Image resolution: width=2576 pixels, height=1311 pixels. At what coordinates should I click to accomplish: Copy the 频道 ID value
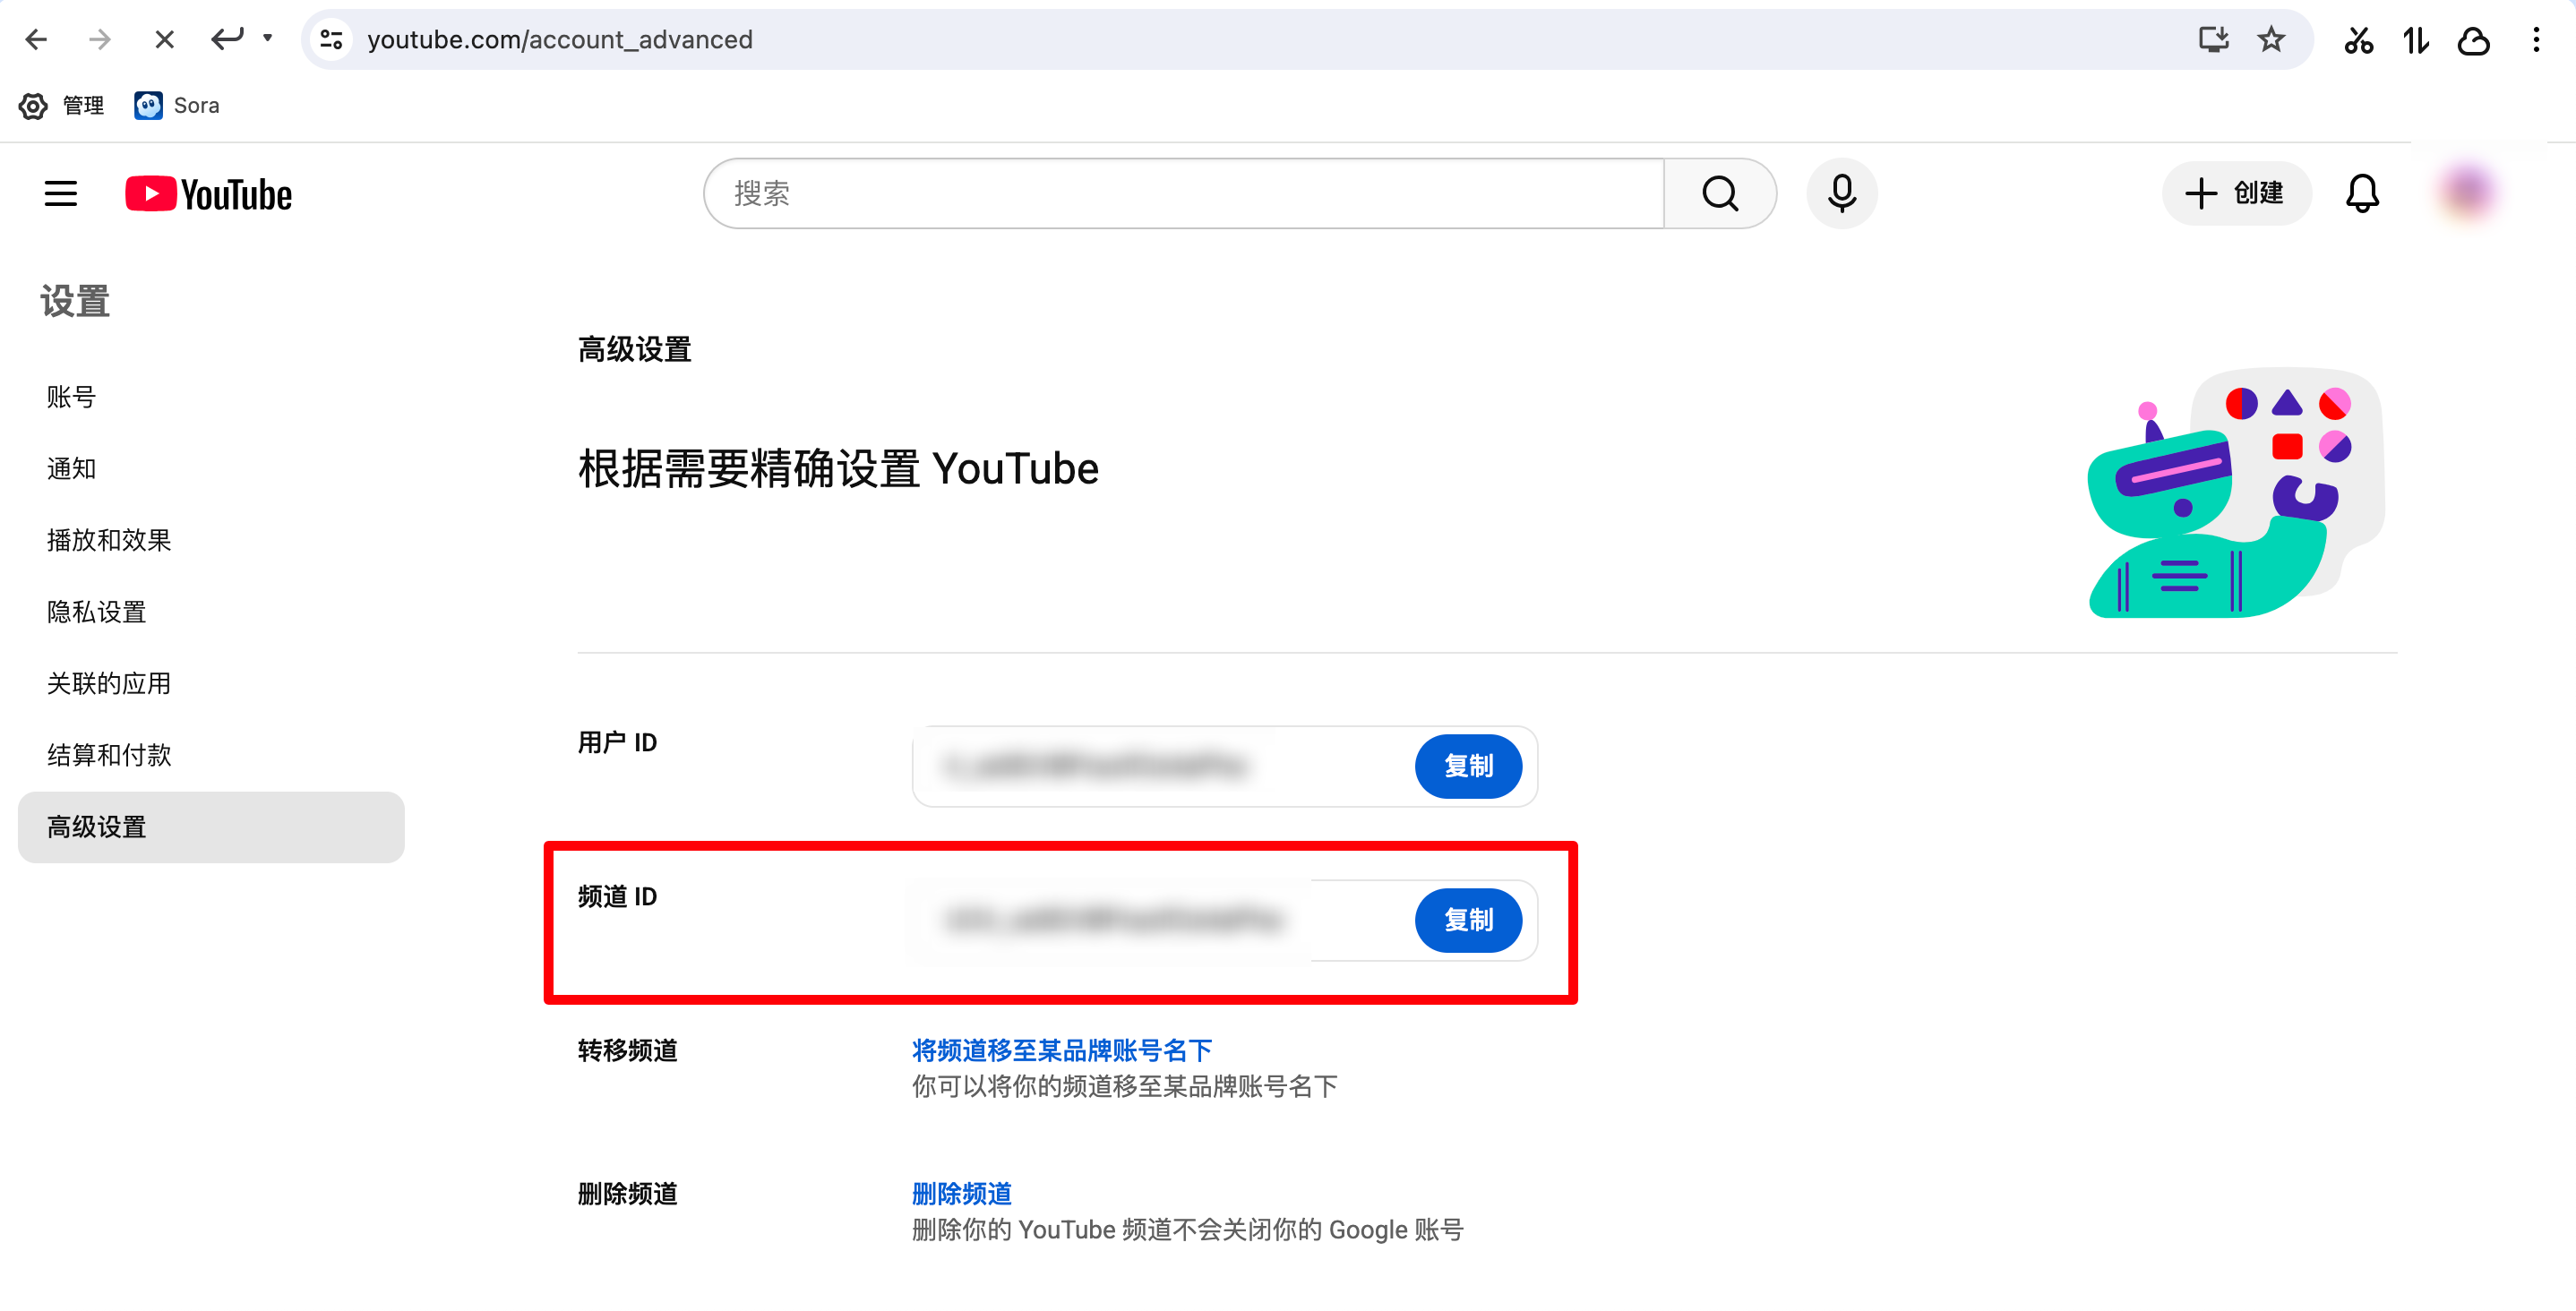tap(1467, 920)
